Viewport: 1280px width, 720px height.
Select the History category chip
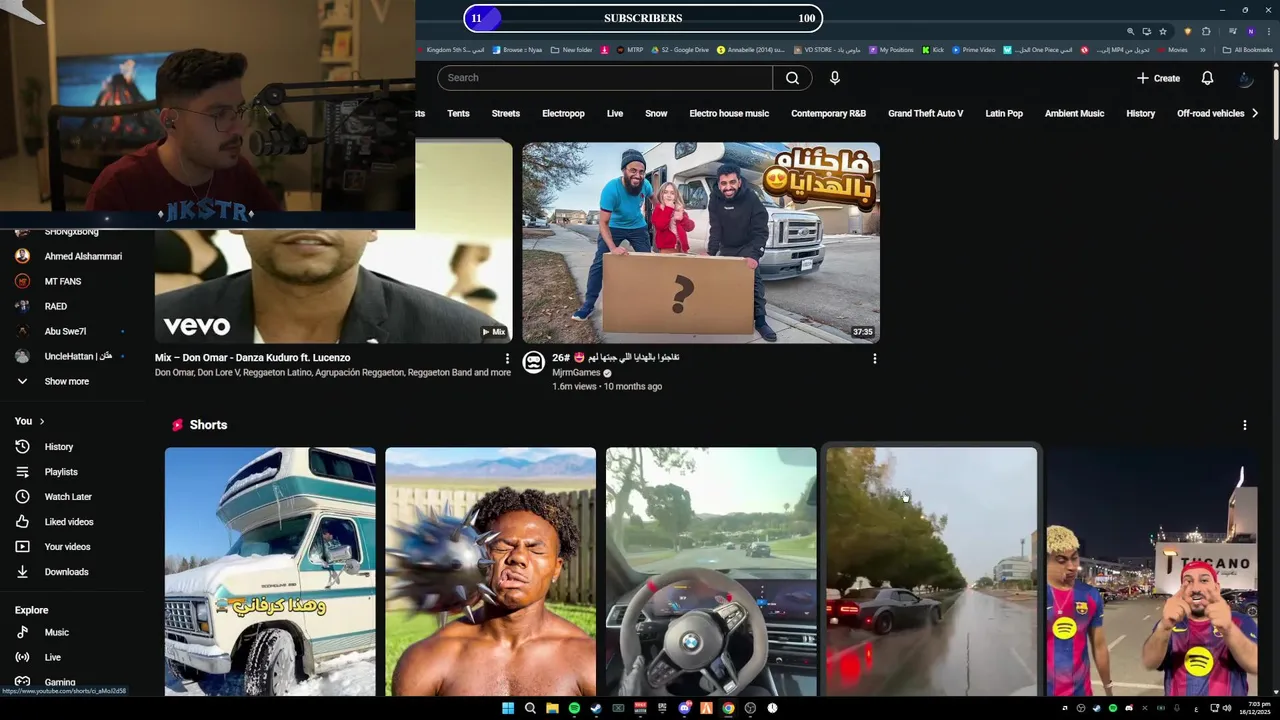pyautogui.click(x=1141, y=114)
